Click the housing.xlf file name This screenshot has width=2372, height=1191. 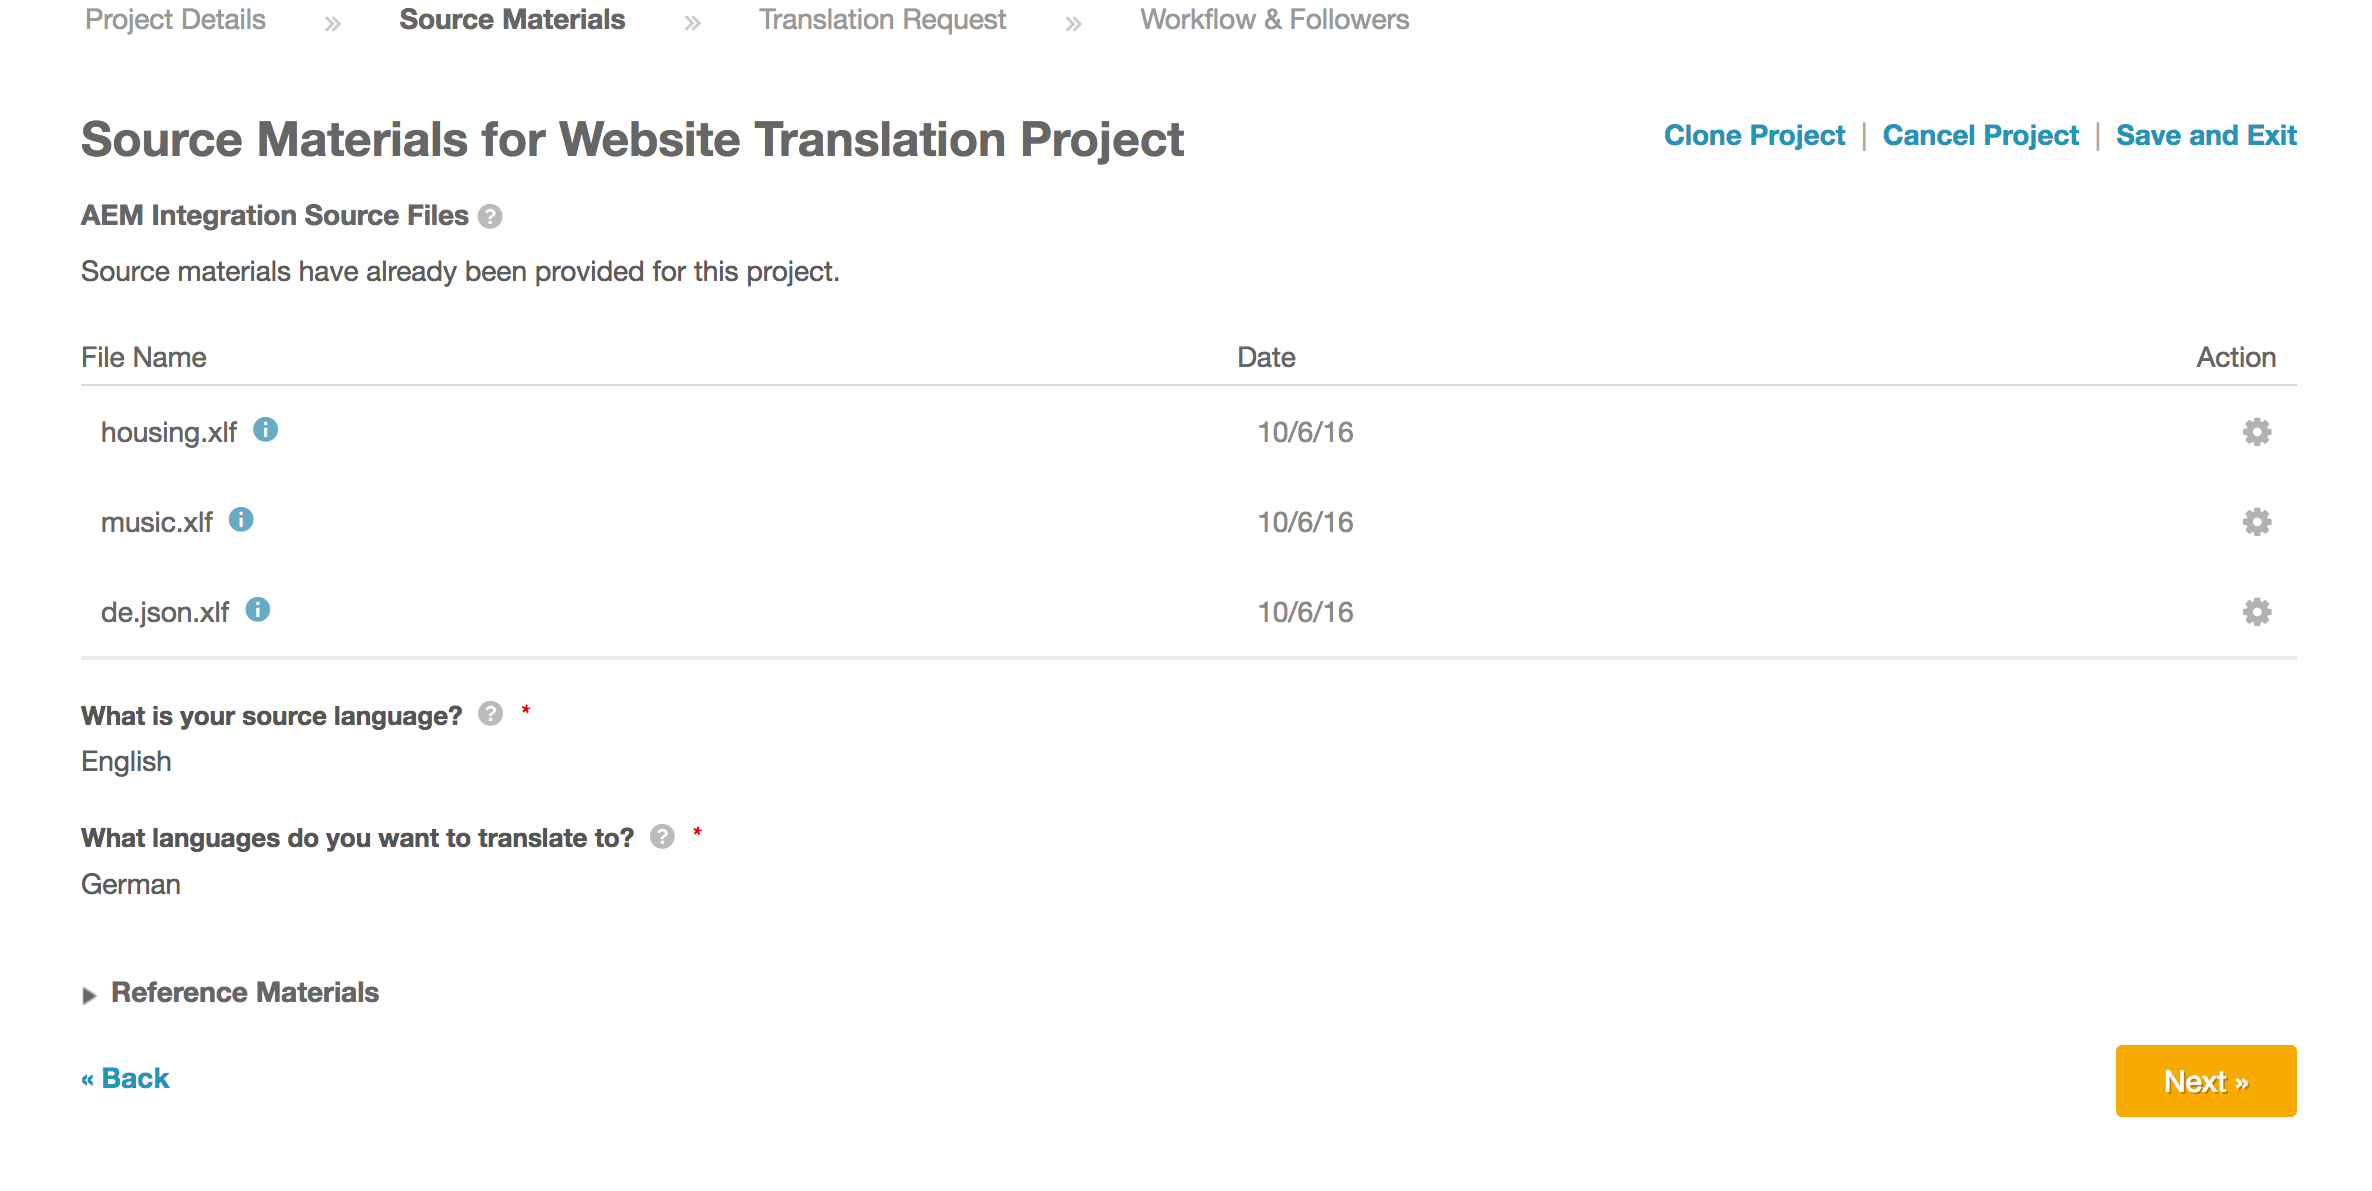(x=169, y=433)
